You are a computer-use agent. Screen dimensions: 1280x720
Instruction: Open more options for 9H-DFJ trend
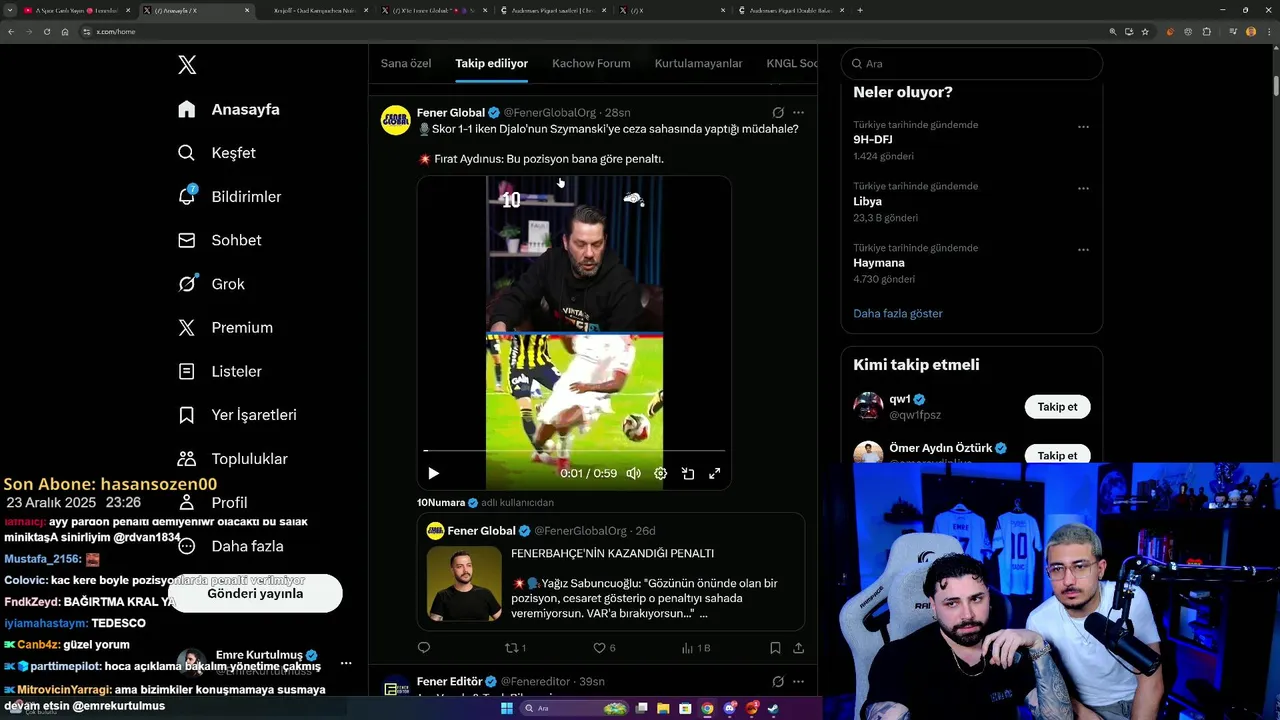click(x=1083, y=127)
